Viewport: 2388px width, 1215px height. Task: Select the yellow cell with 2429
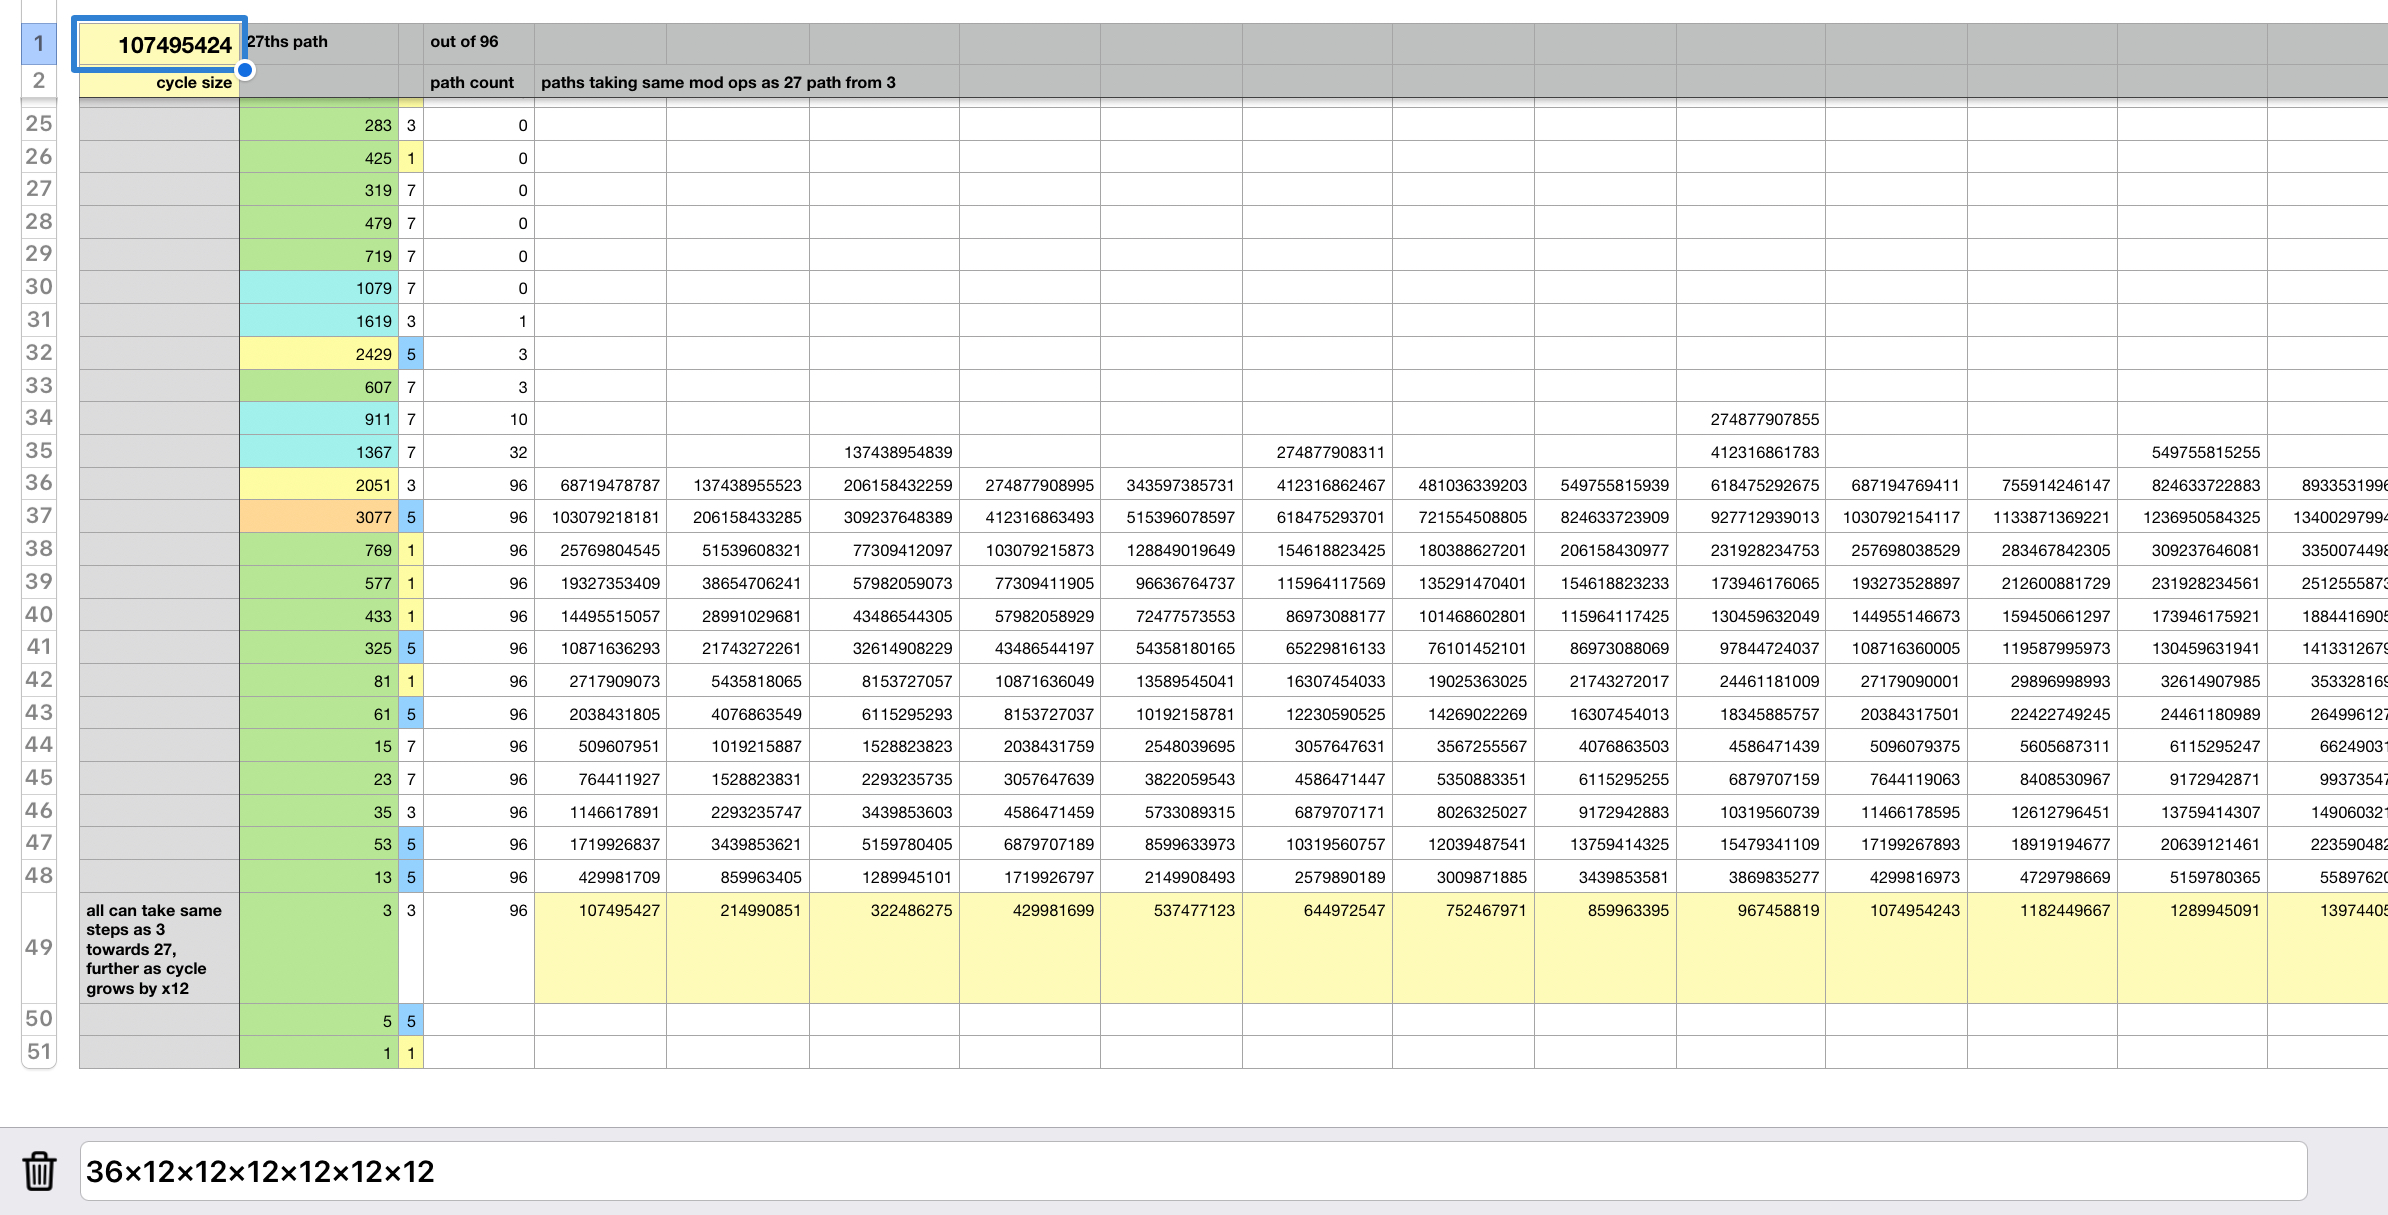pyautogui.click(x=318, y=354)
